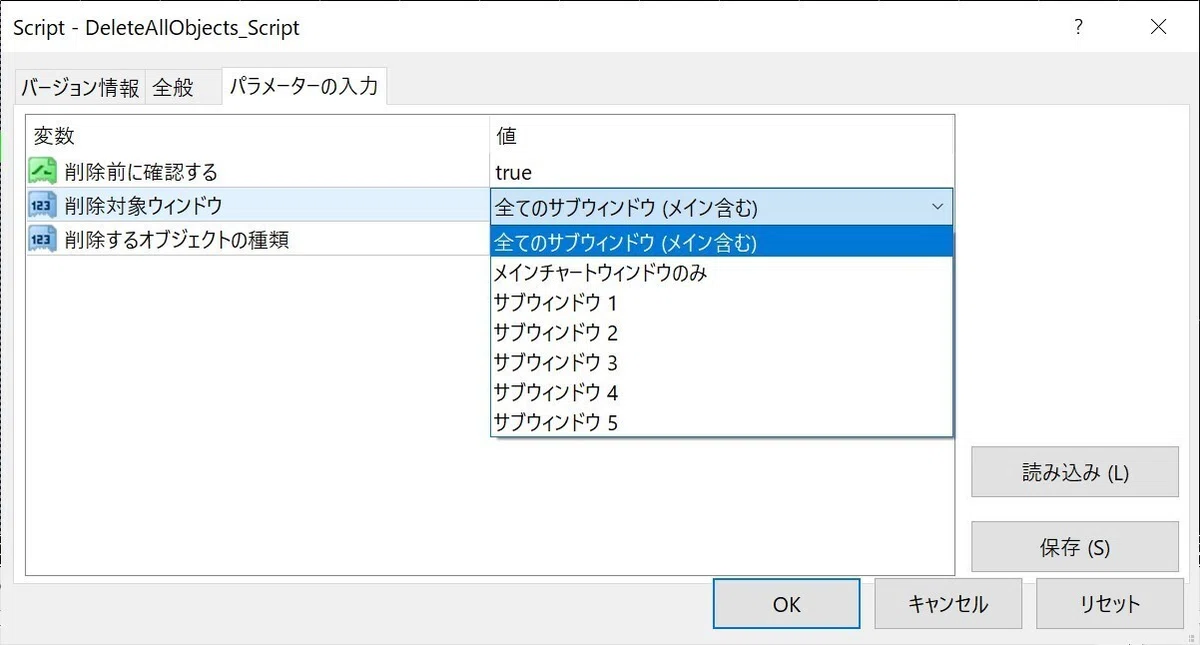The height and width of the screenshot is (645, 1200).
Task: Choose 全てのサブウィンドウ (メイン含む) highlighted option
Action: point(721,242)
